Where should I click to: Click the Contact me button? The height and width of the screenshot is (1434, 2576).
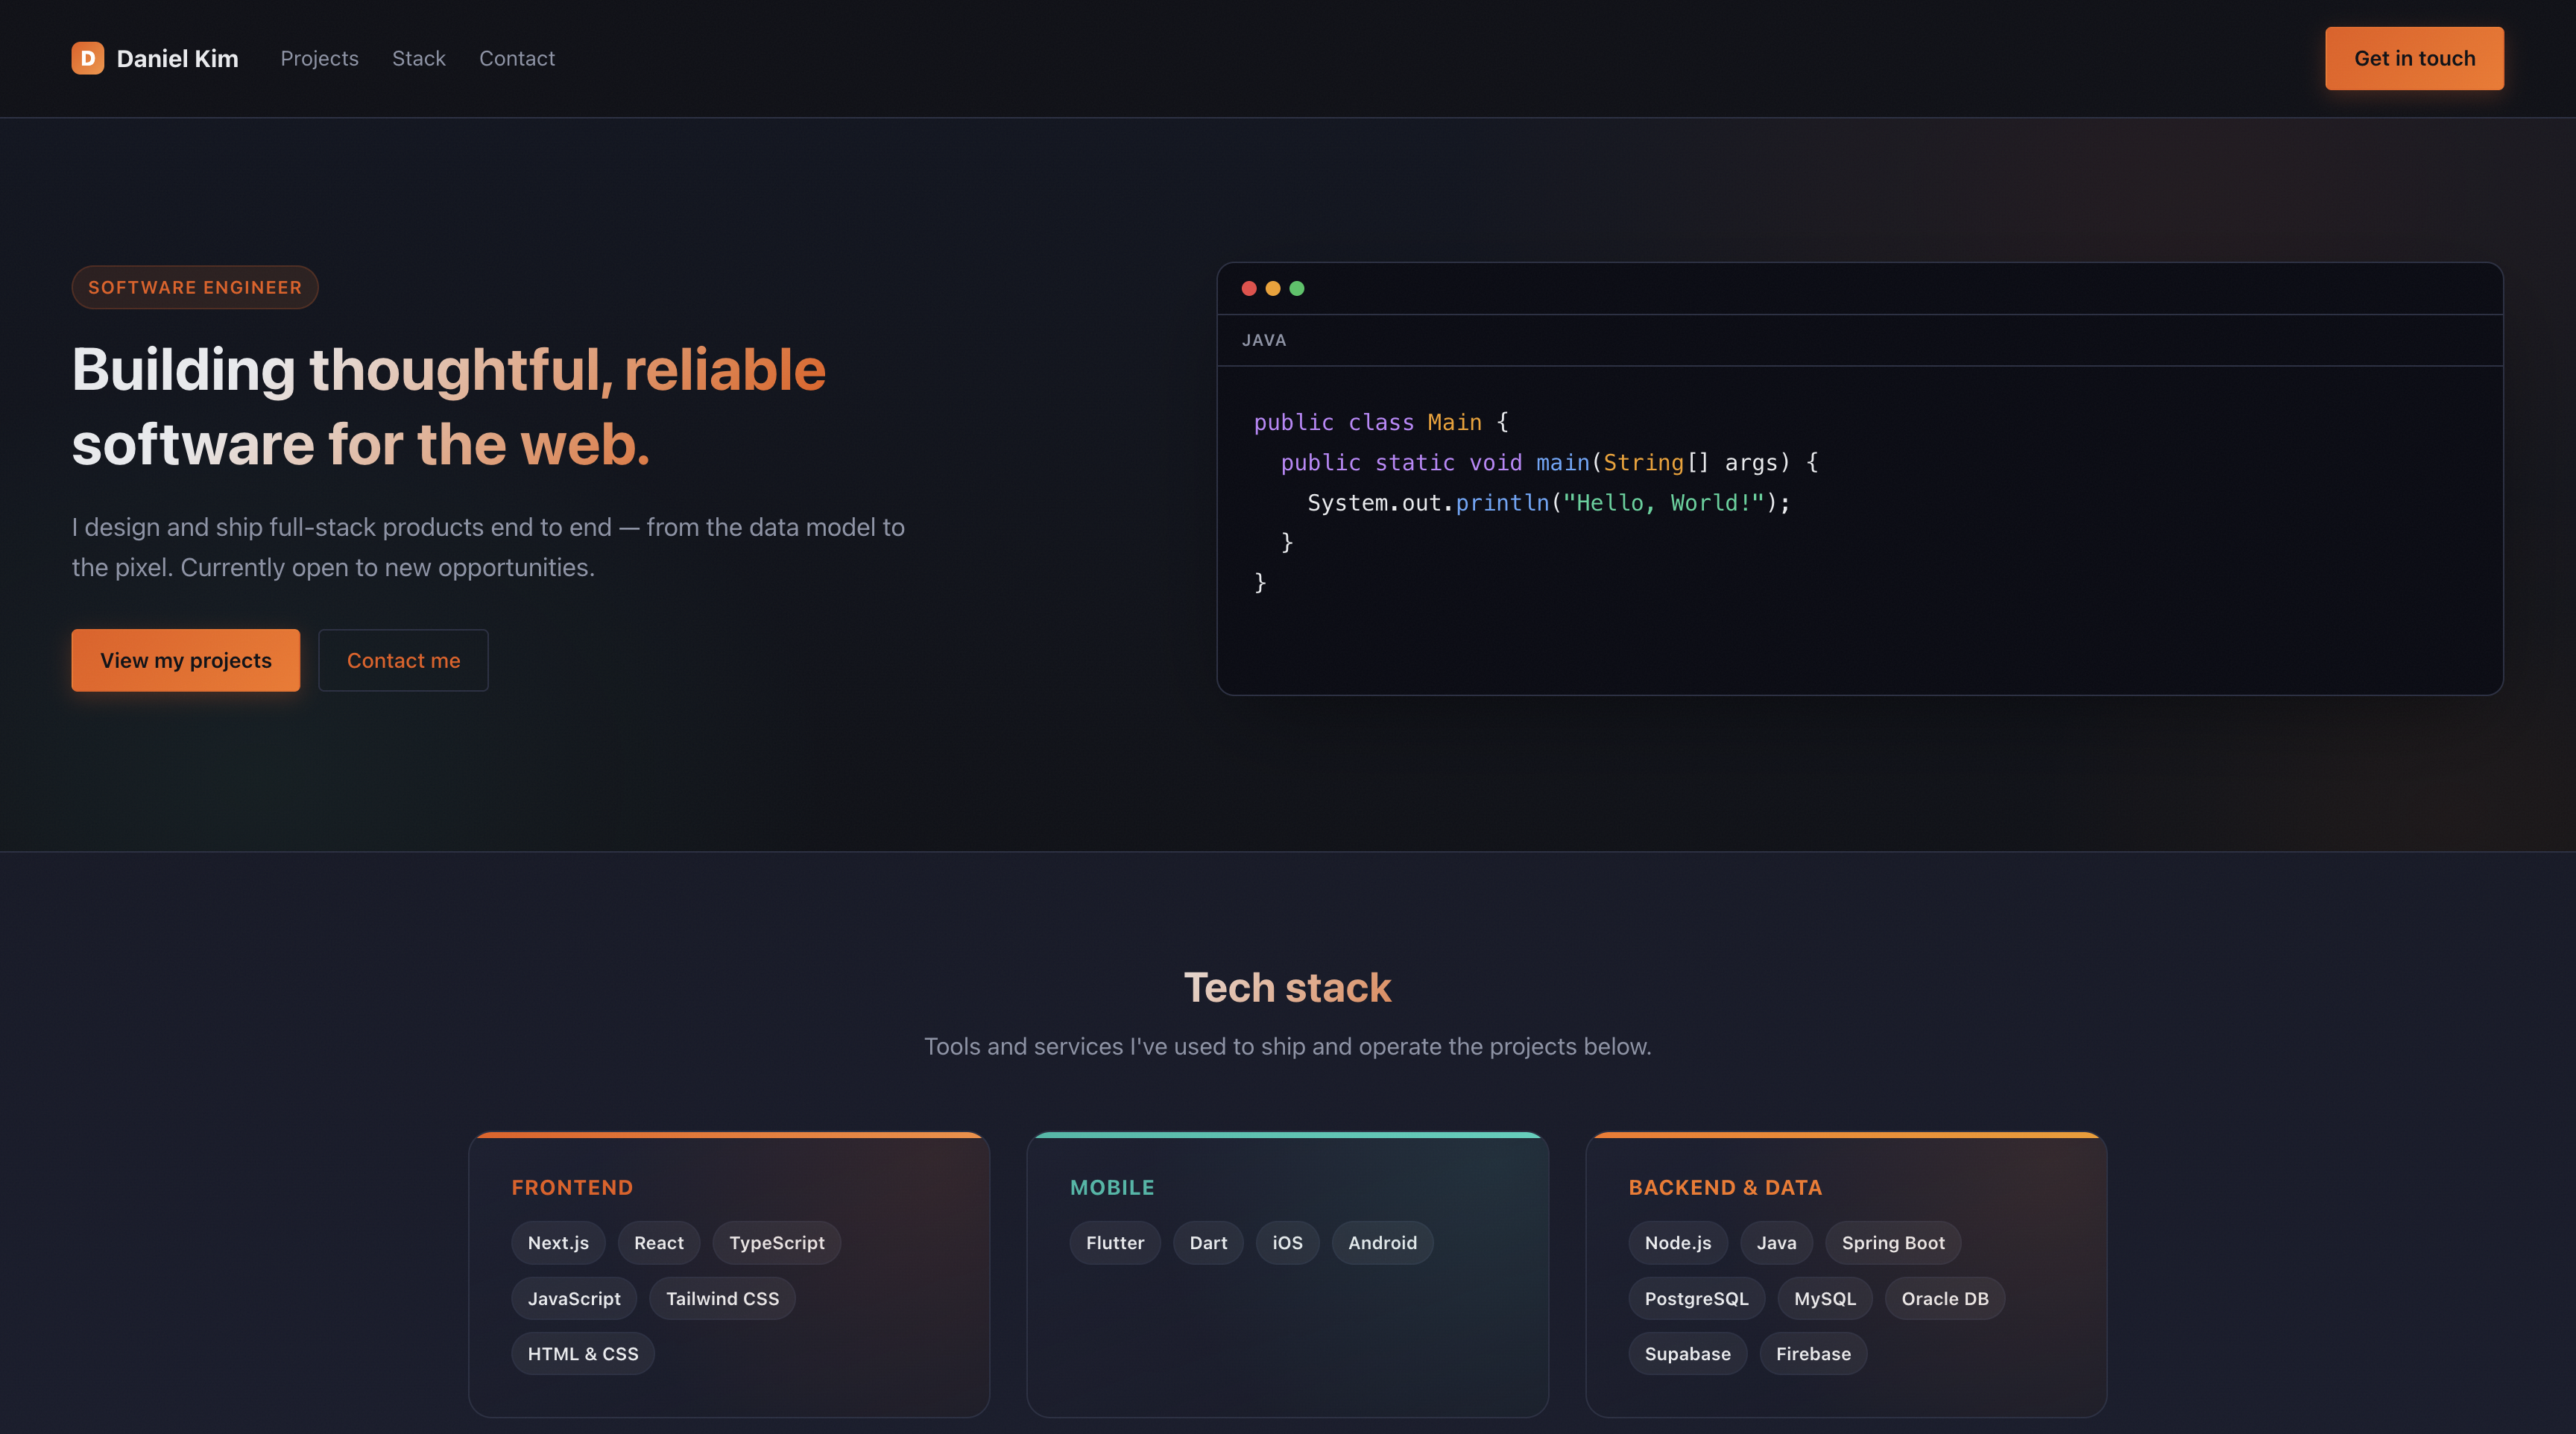coord(403,660)
